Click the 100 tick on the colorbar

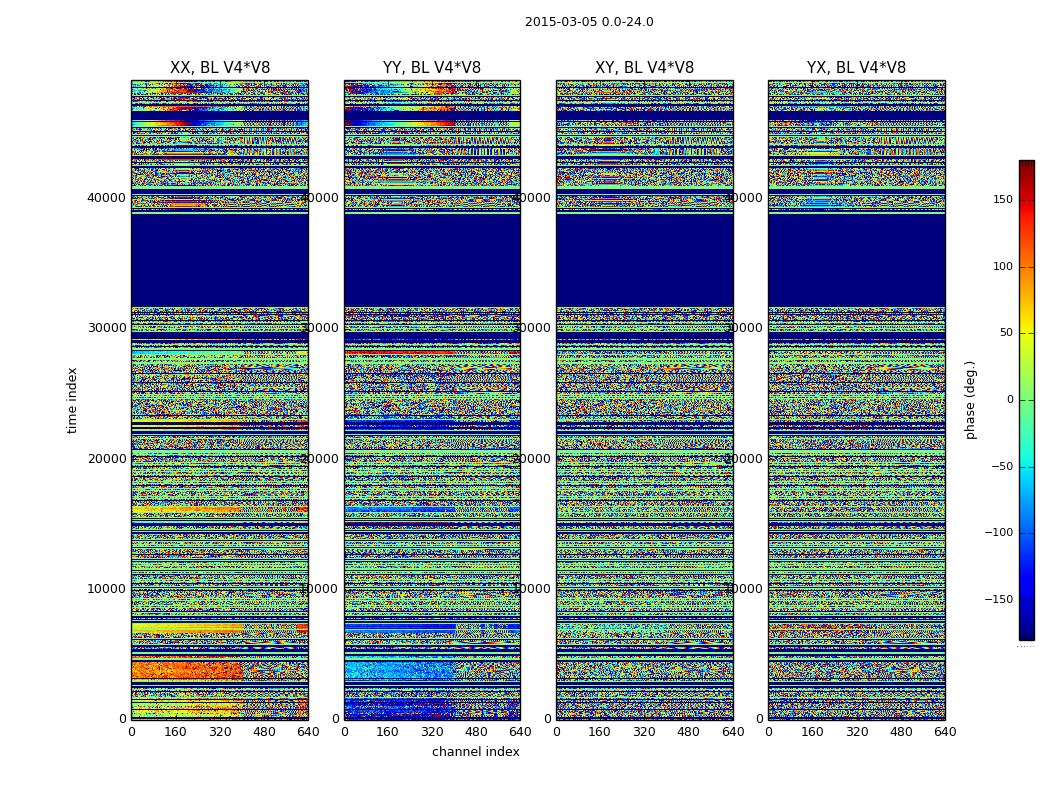pyautogui.click(x=1002, y=266)
